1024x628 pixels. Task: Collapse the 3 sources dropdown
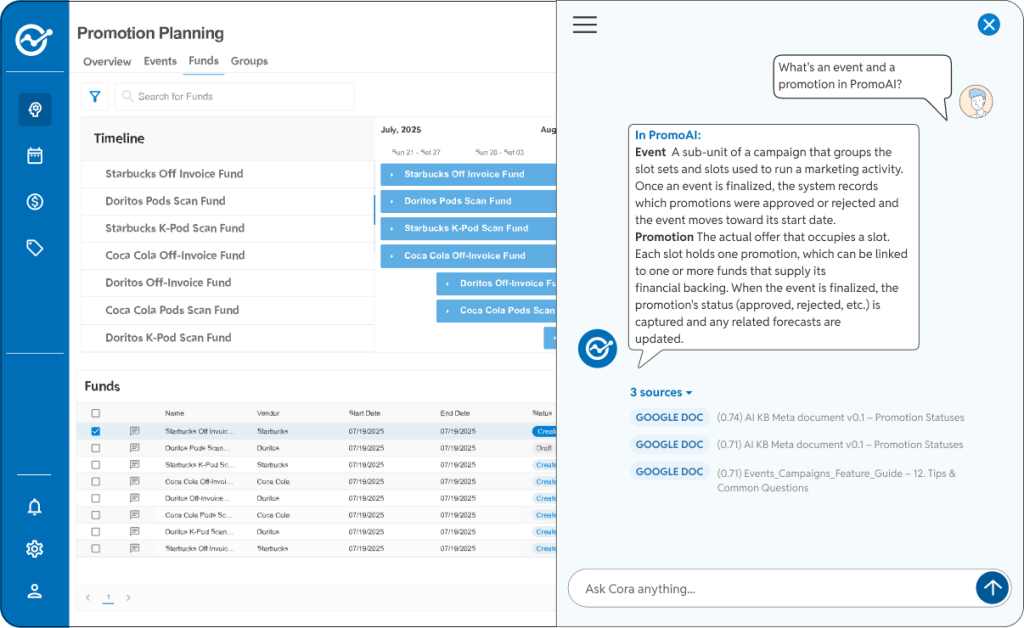(661, 392)
